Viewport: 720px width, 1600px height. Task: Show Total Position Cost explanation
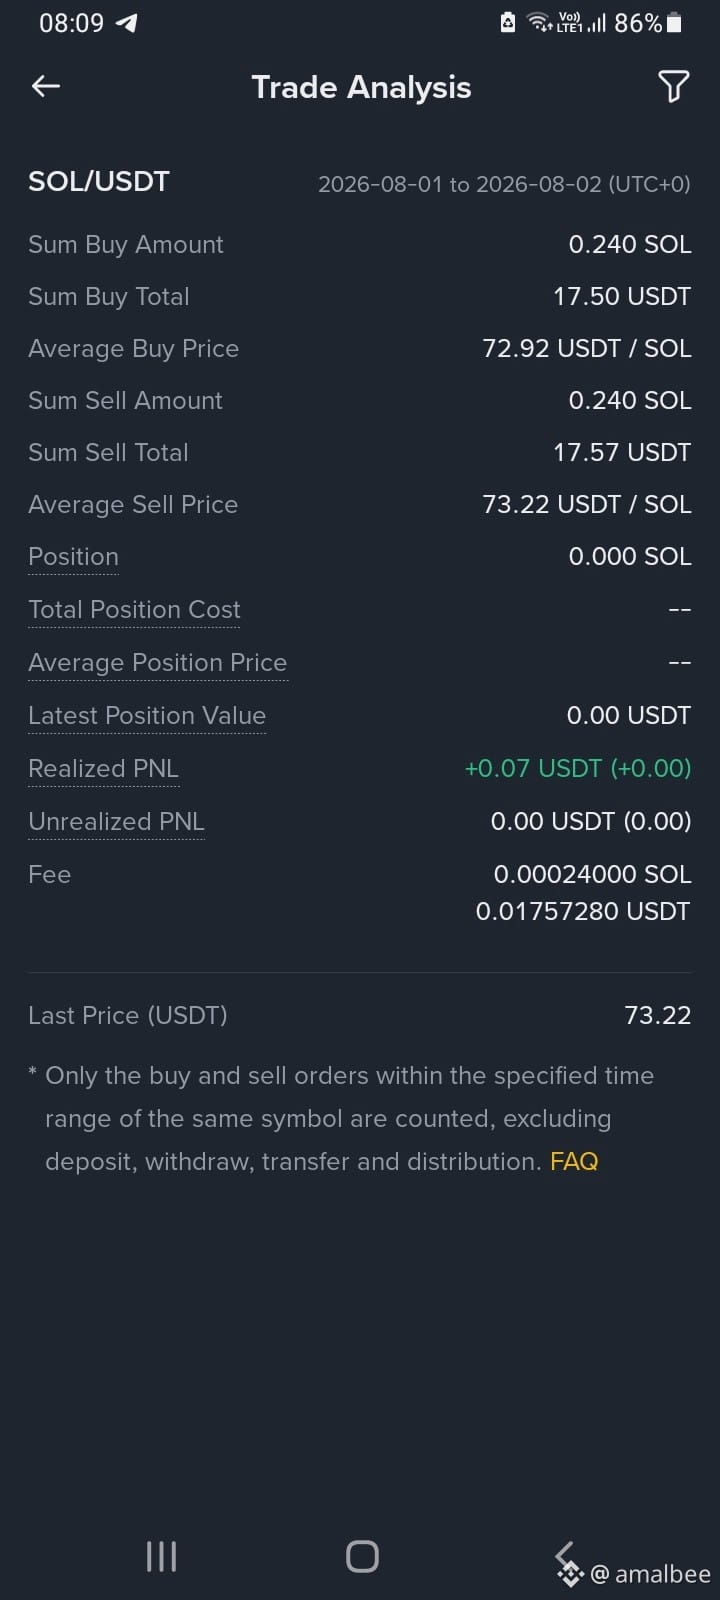(x=134, y=610)
